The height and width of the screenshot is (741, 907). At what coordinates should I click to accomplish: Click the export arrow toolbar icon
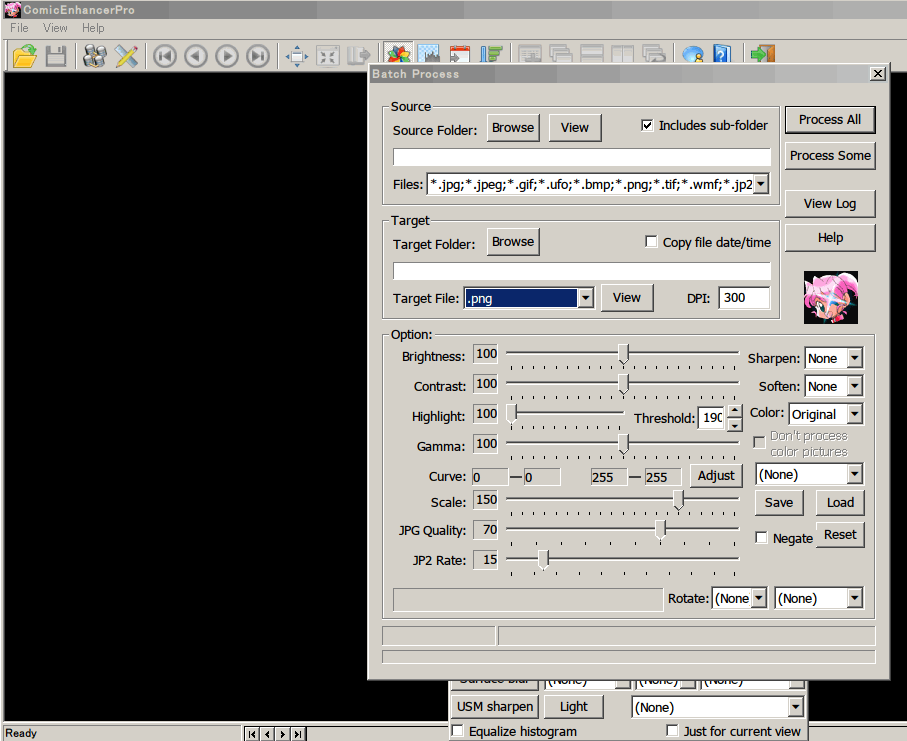click(x=359, y=56)
